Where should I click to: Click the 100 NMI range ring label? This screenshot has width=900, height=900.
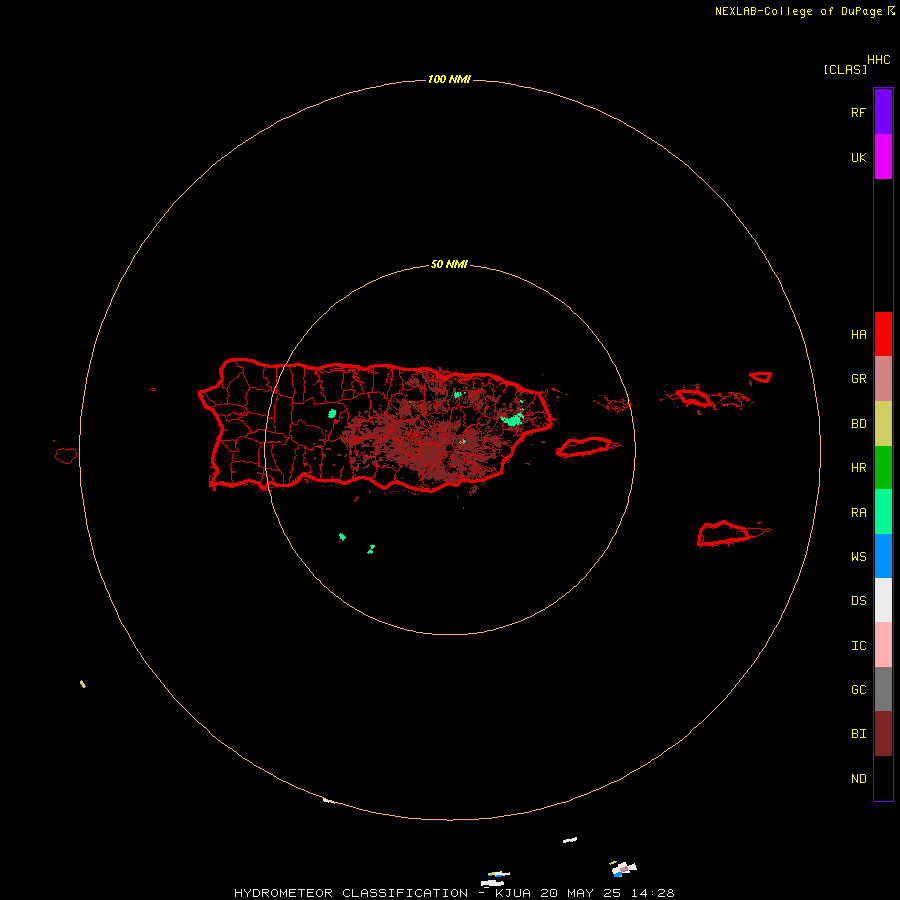coord(449,79)
